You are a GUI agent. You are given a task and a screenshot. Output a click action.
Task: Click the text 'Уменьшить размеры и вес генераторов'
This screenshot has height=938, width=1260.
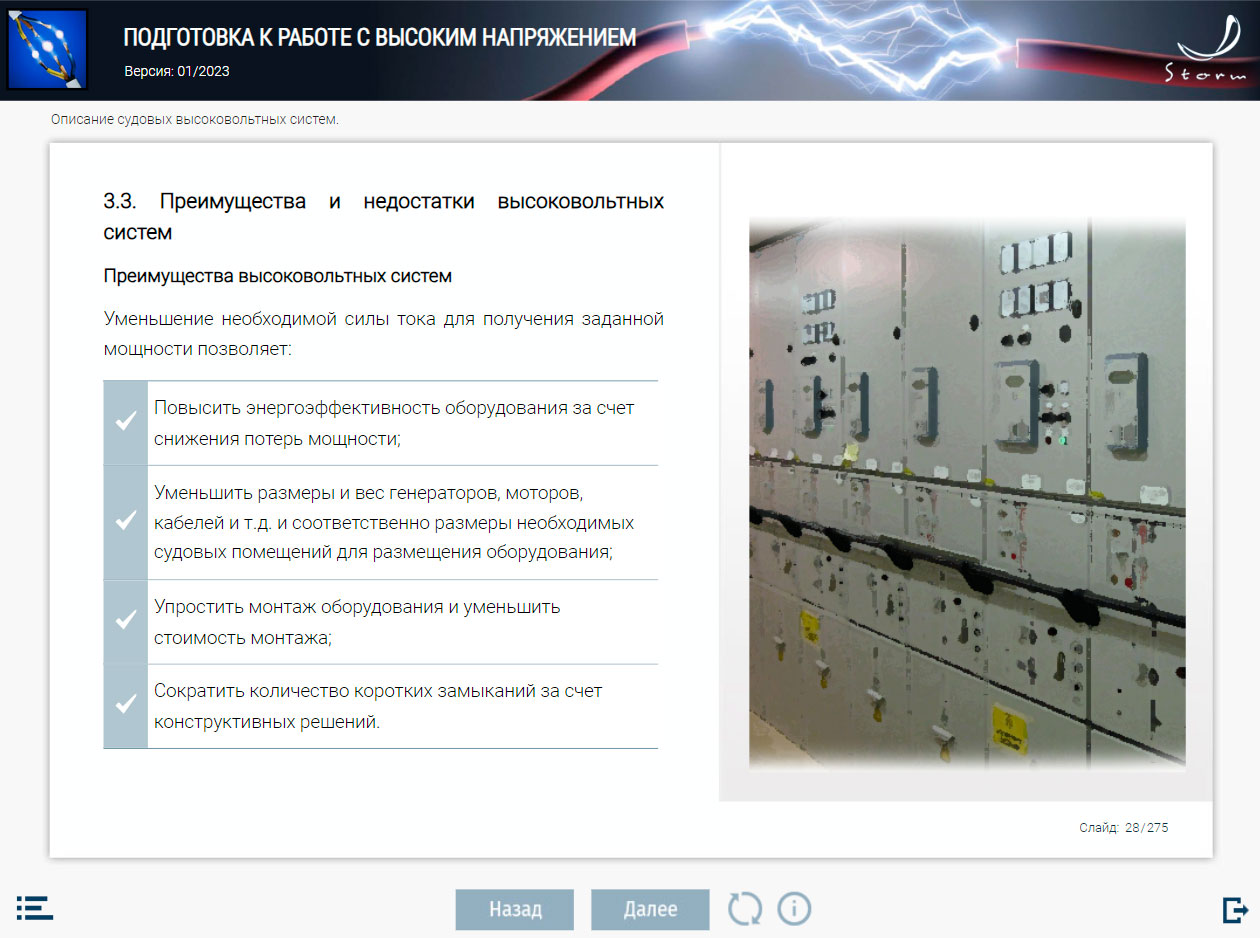394,522
